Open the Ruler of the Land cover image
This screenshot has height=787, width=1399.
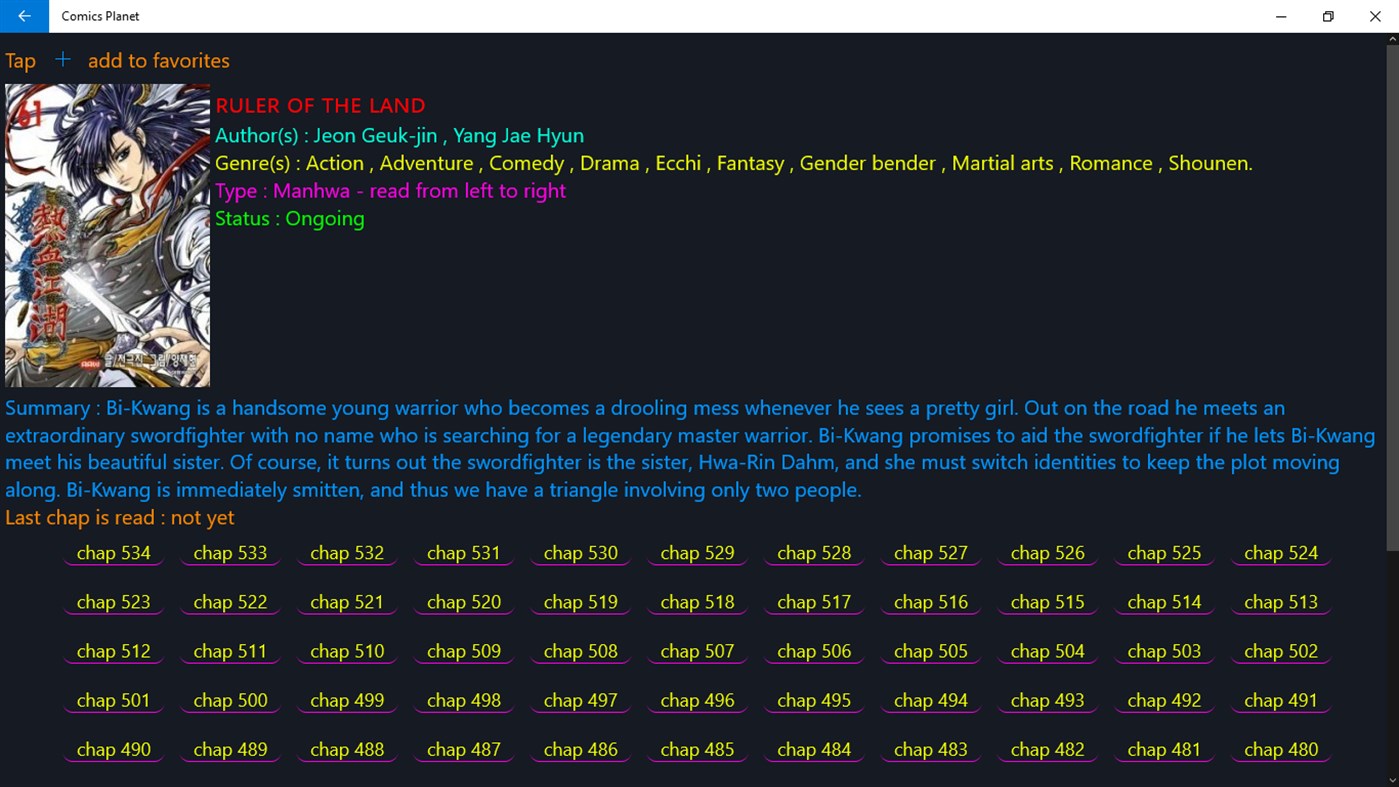click(107, 235)
